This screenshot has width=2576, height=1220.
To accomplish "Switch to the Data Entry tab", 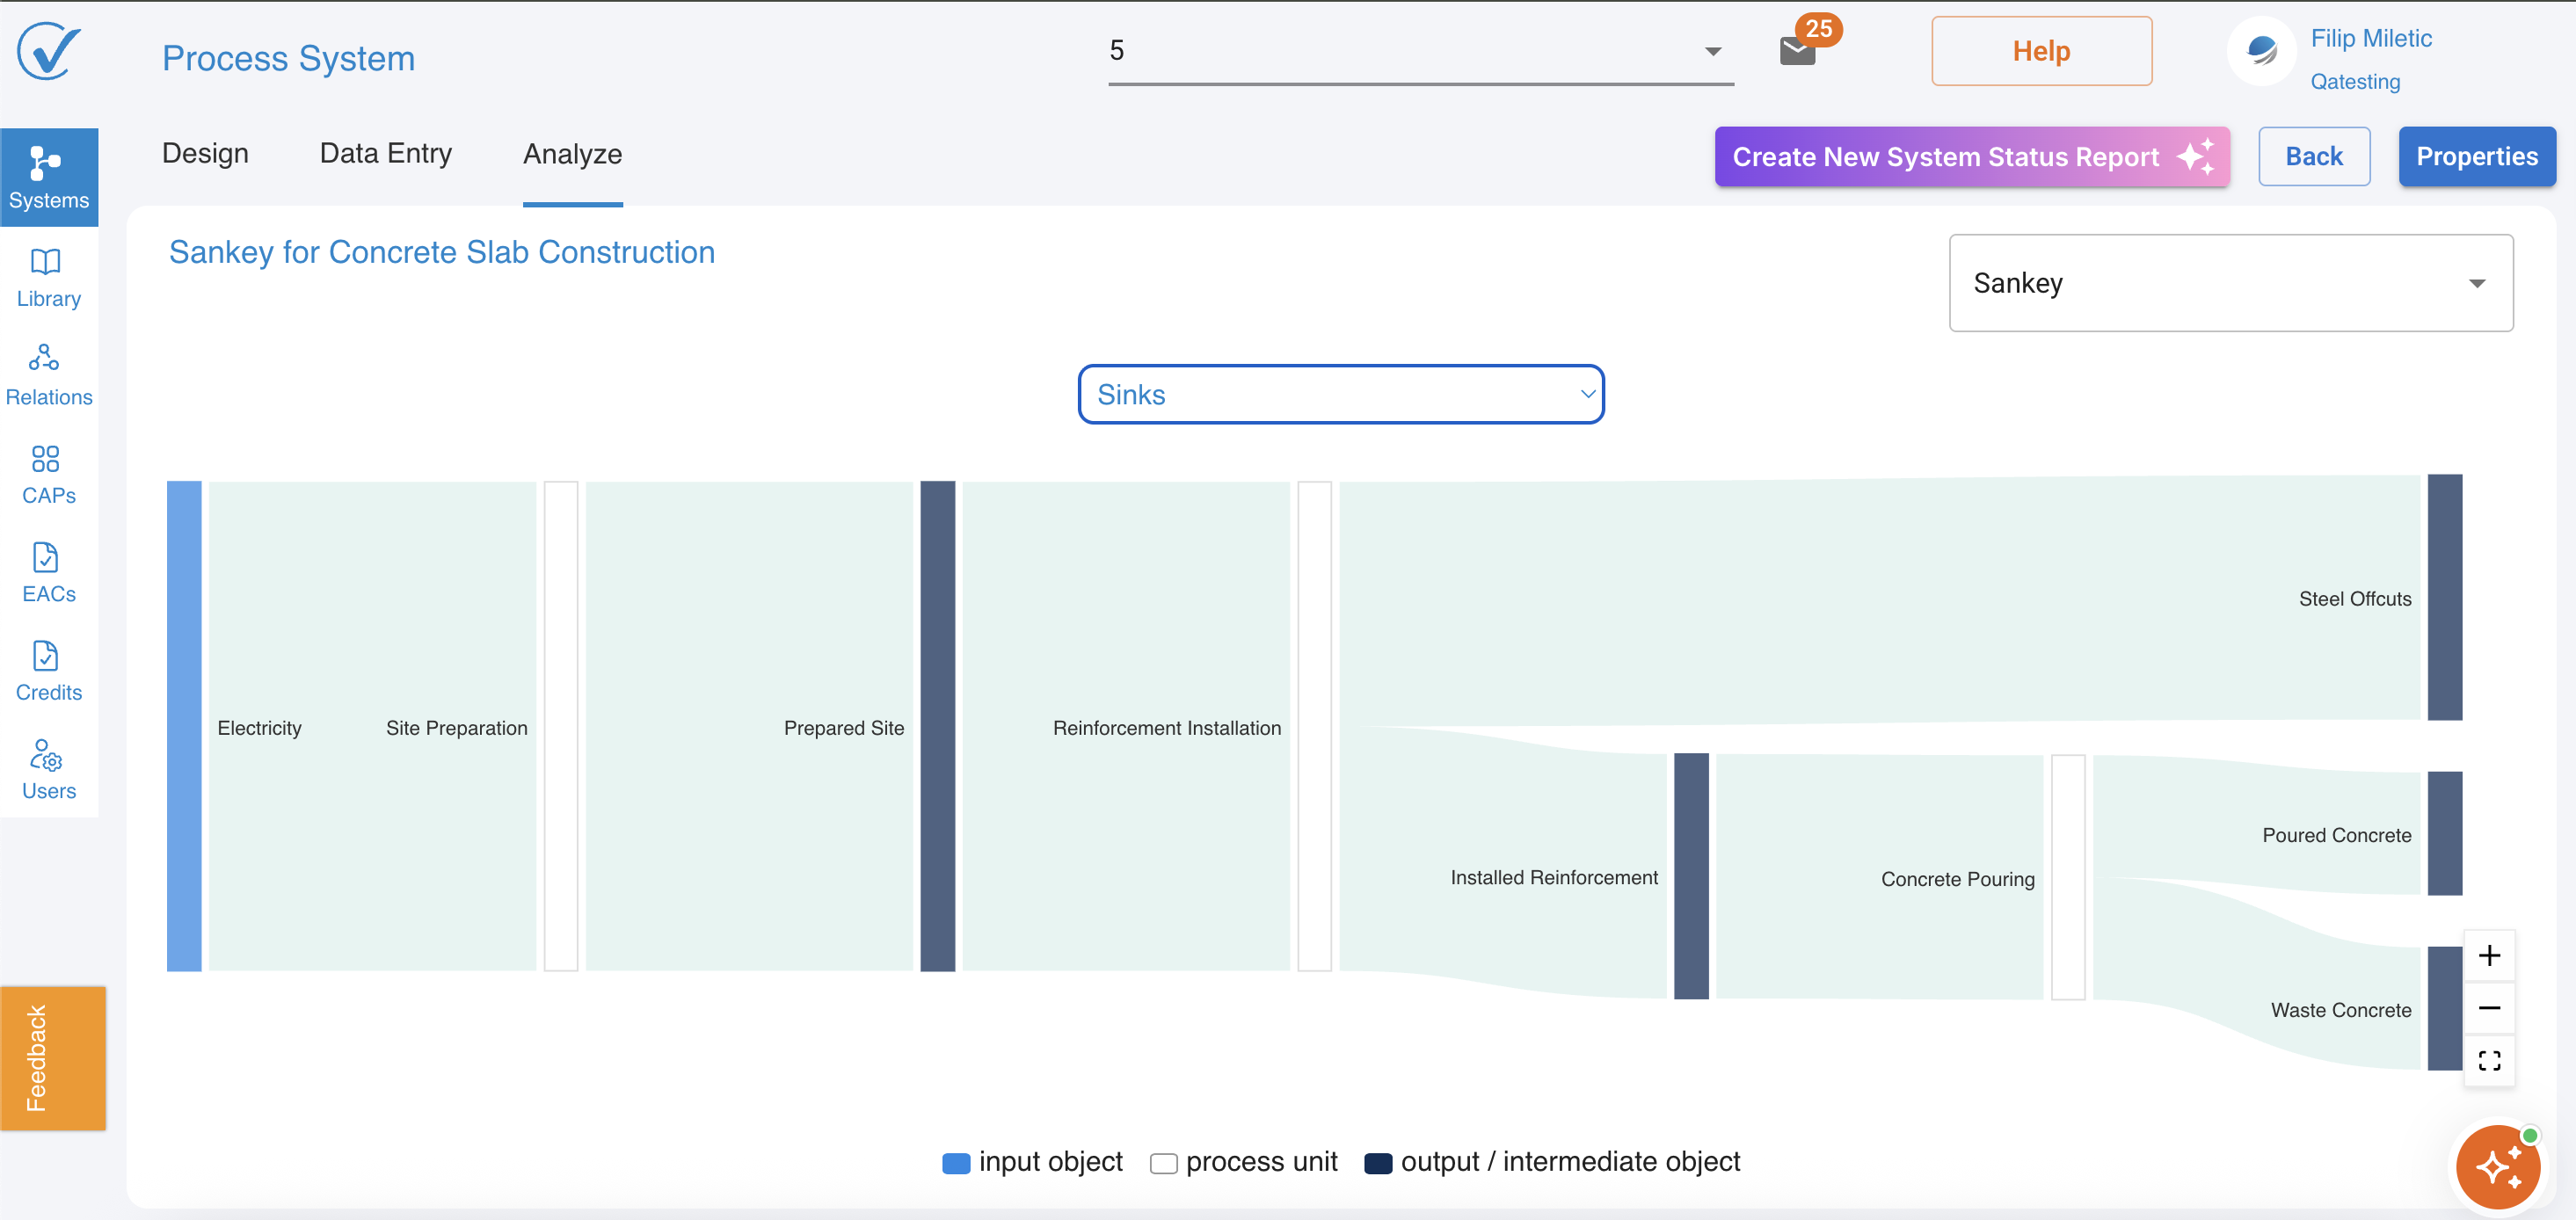I will pyautogui.click(x=385, y=154).
